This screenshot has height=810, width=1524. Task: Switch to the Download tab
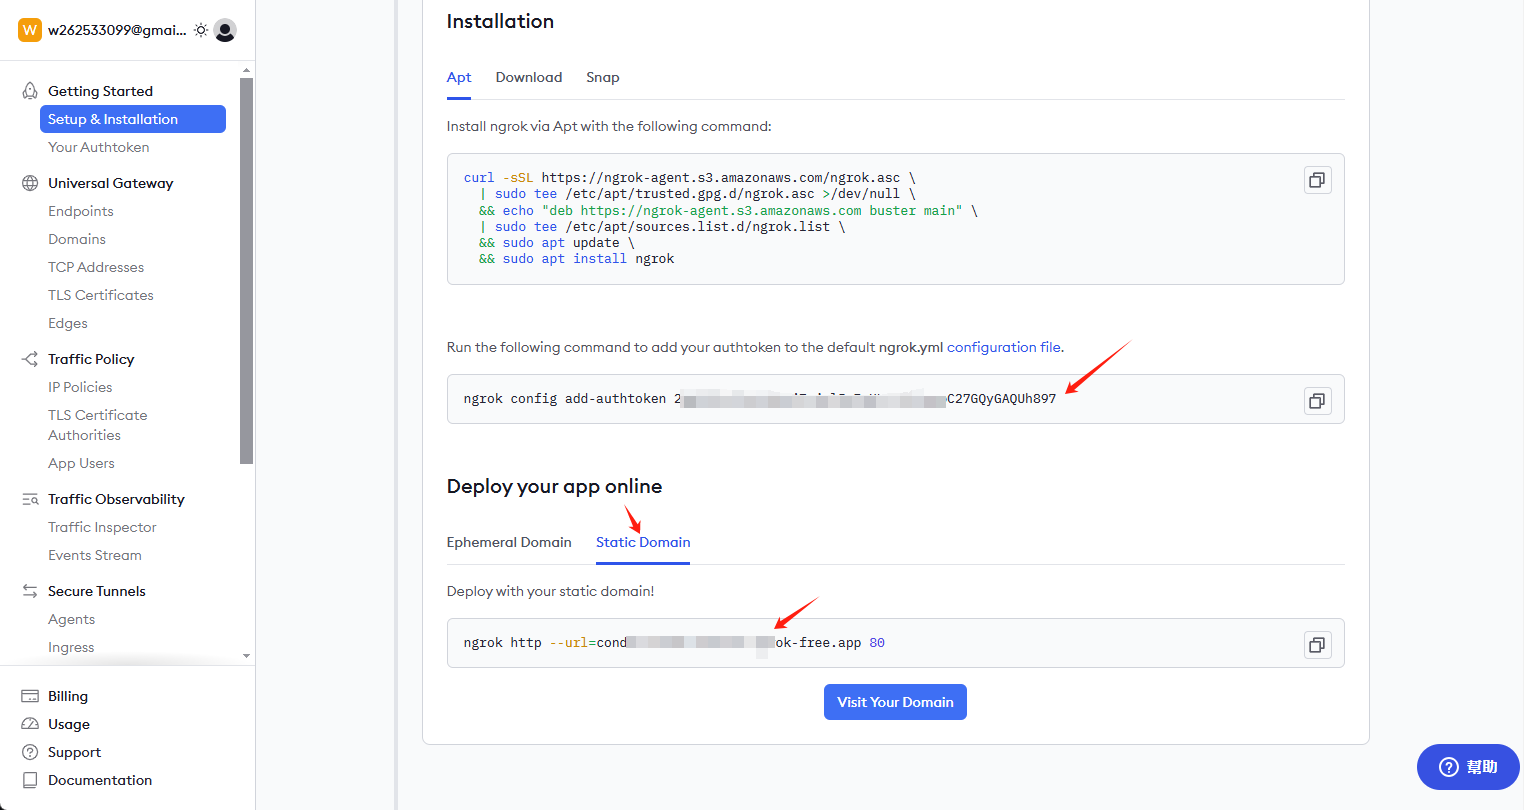(529, 78)
